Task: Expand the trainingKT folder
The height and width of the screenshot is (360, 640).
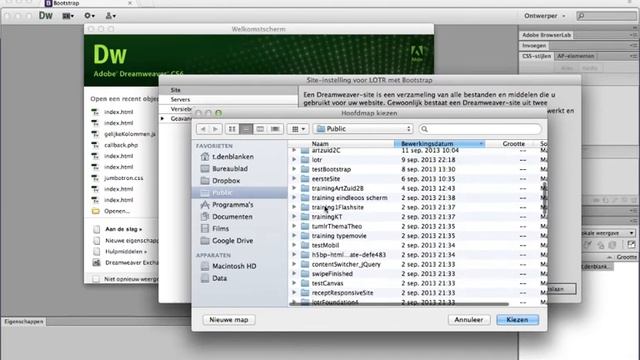Action: pyautogui.click(x=294, y=217)
